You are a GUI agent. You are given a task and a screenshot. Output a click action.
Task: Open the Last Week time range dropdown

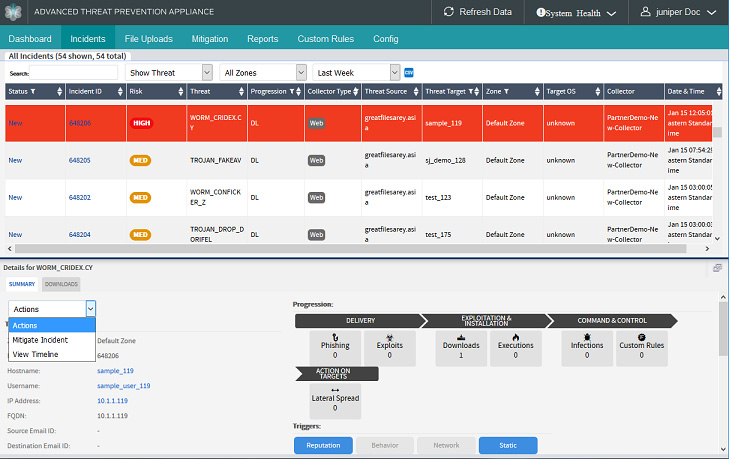(x=356, y=73)
